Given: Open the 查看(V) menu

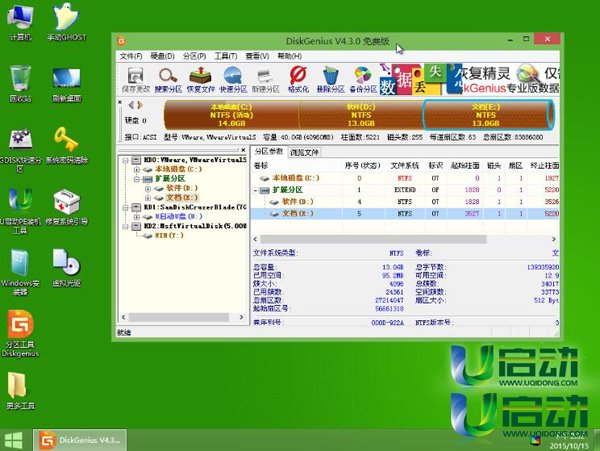Looking at the screenshot, I should [257, 56].
